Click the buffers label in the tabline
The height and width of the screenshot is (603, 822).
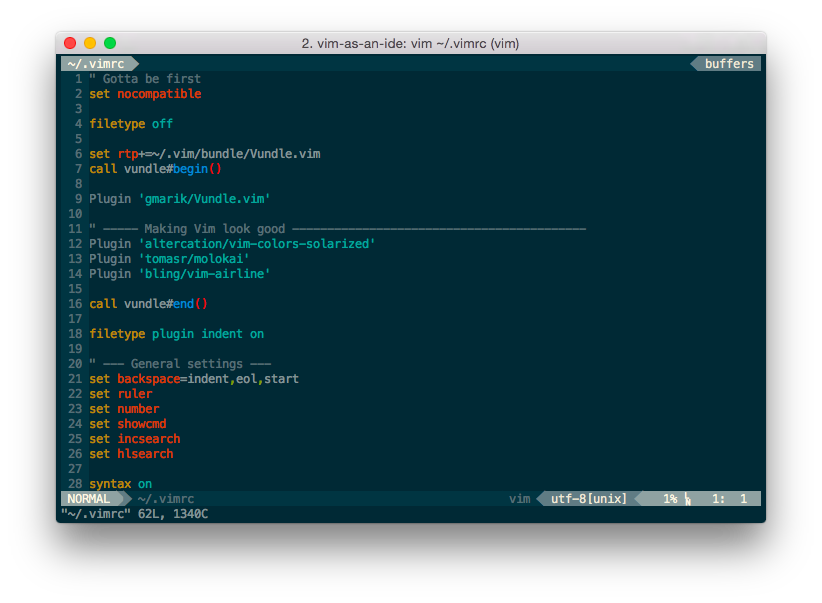[729, 64]
